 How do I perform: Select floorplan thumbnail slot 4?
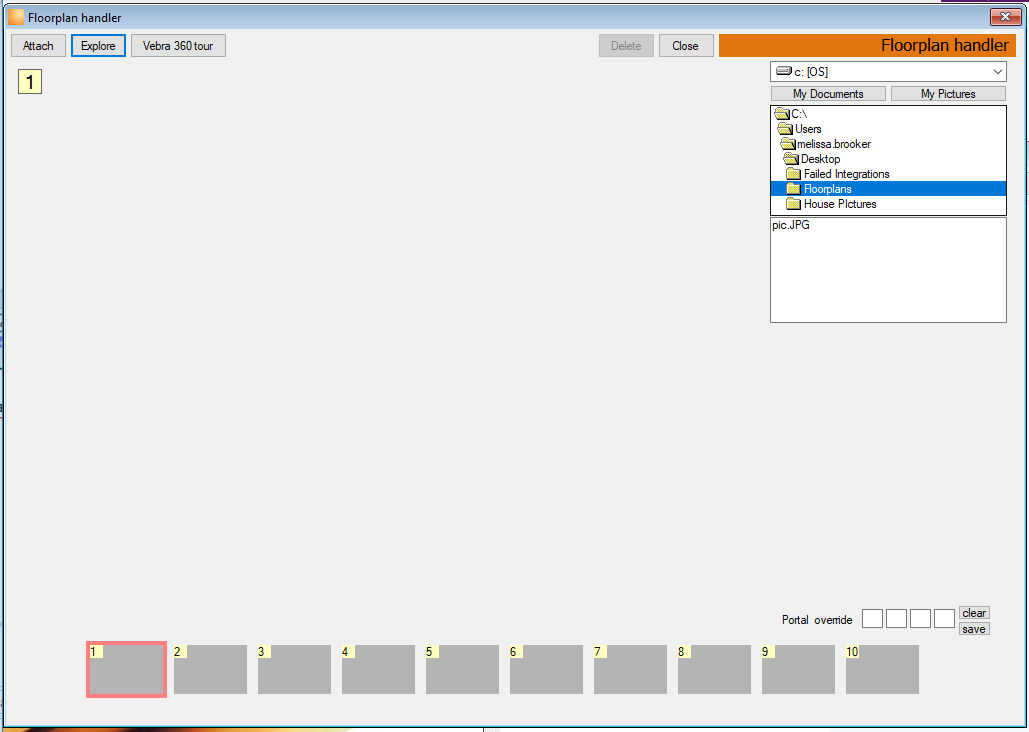click(x=378, y=669)
